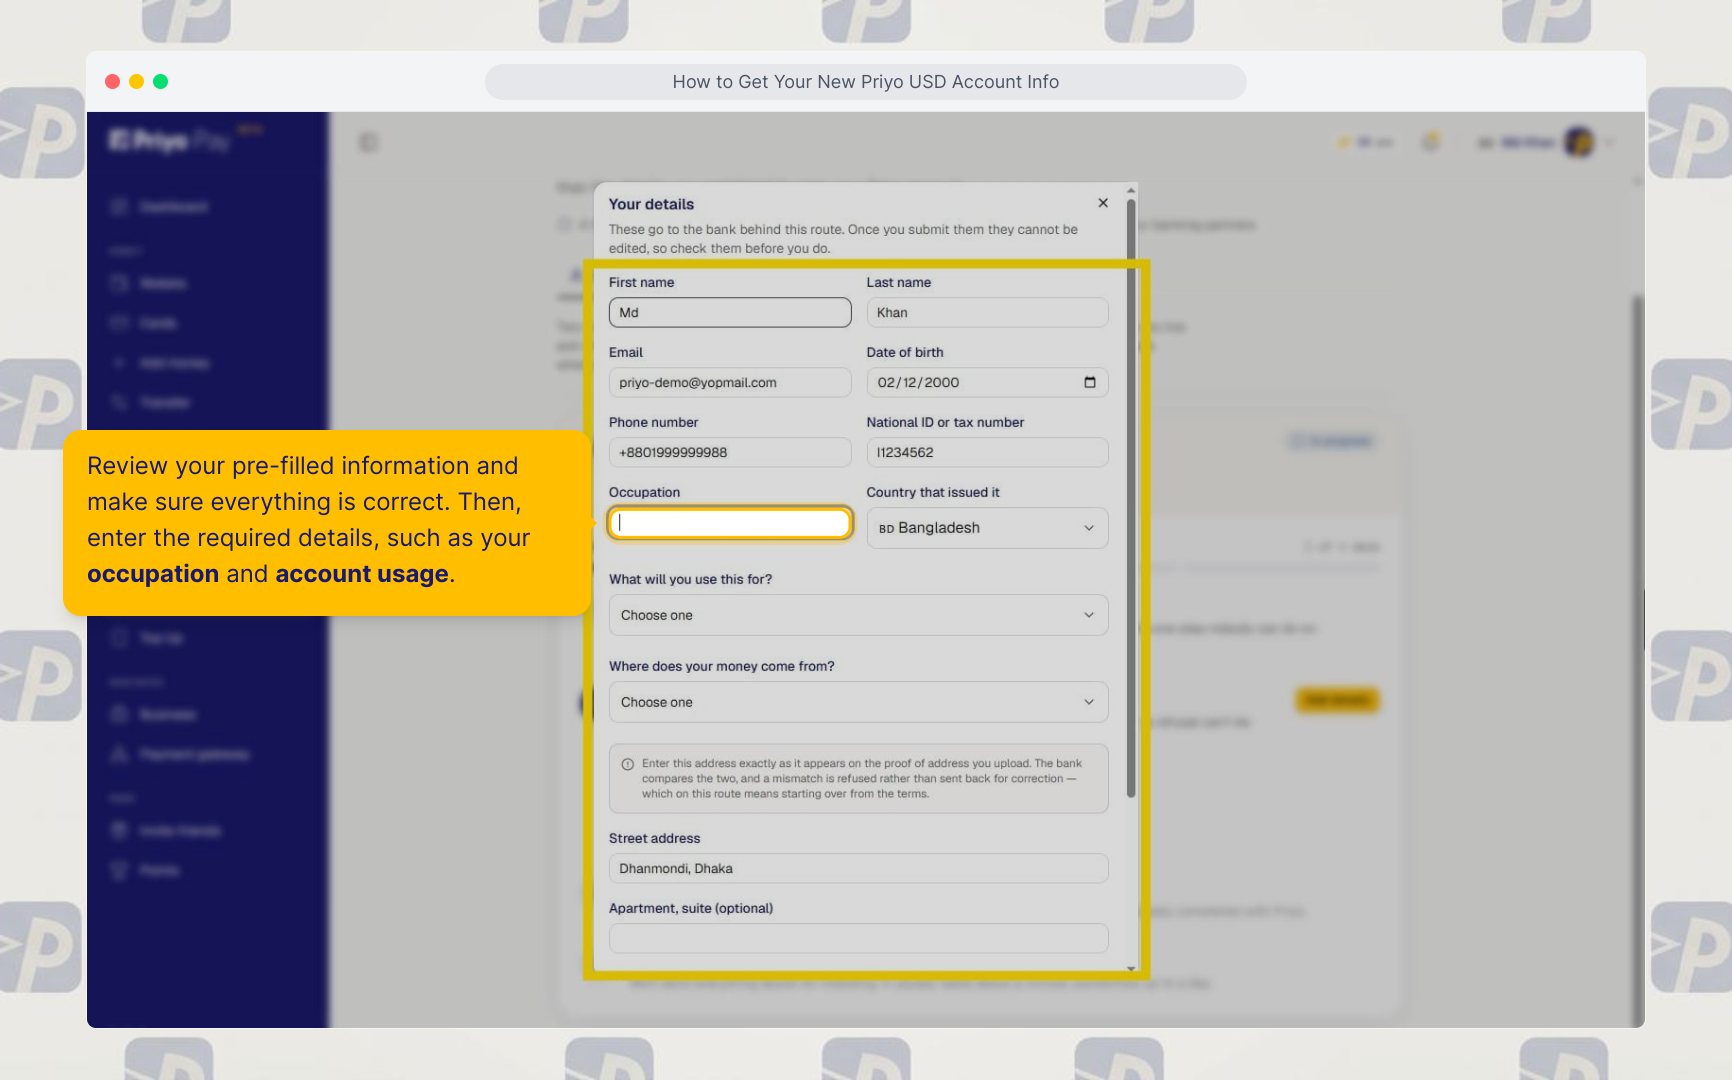
Task: Click National ID or tax number field
Action: (987, 452)
